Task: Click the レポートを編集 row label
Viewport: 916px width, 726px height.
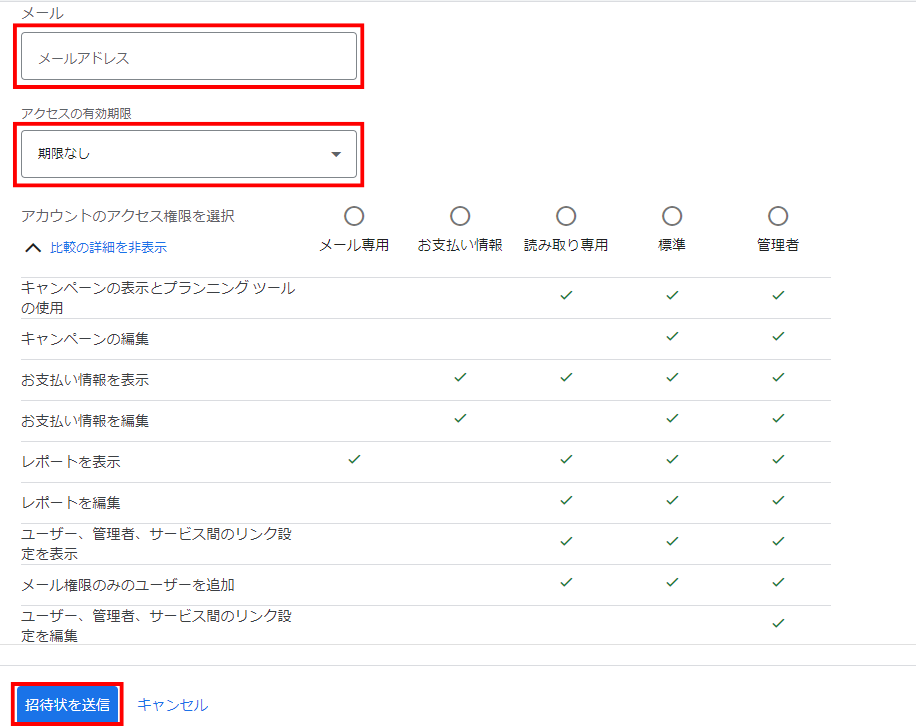Action: (x=71, y=502)
